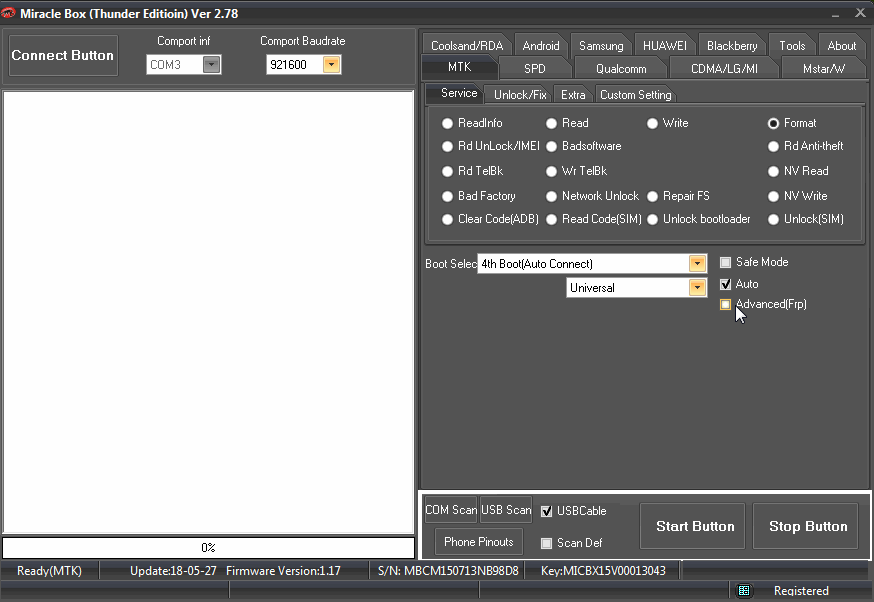Viewport: 874px width, 602px height.
Task: Open Phone Pinouts
Action: pyautogui.click(x=478, y=542)
